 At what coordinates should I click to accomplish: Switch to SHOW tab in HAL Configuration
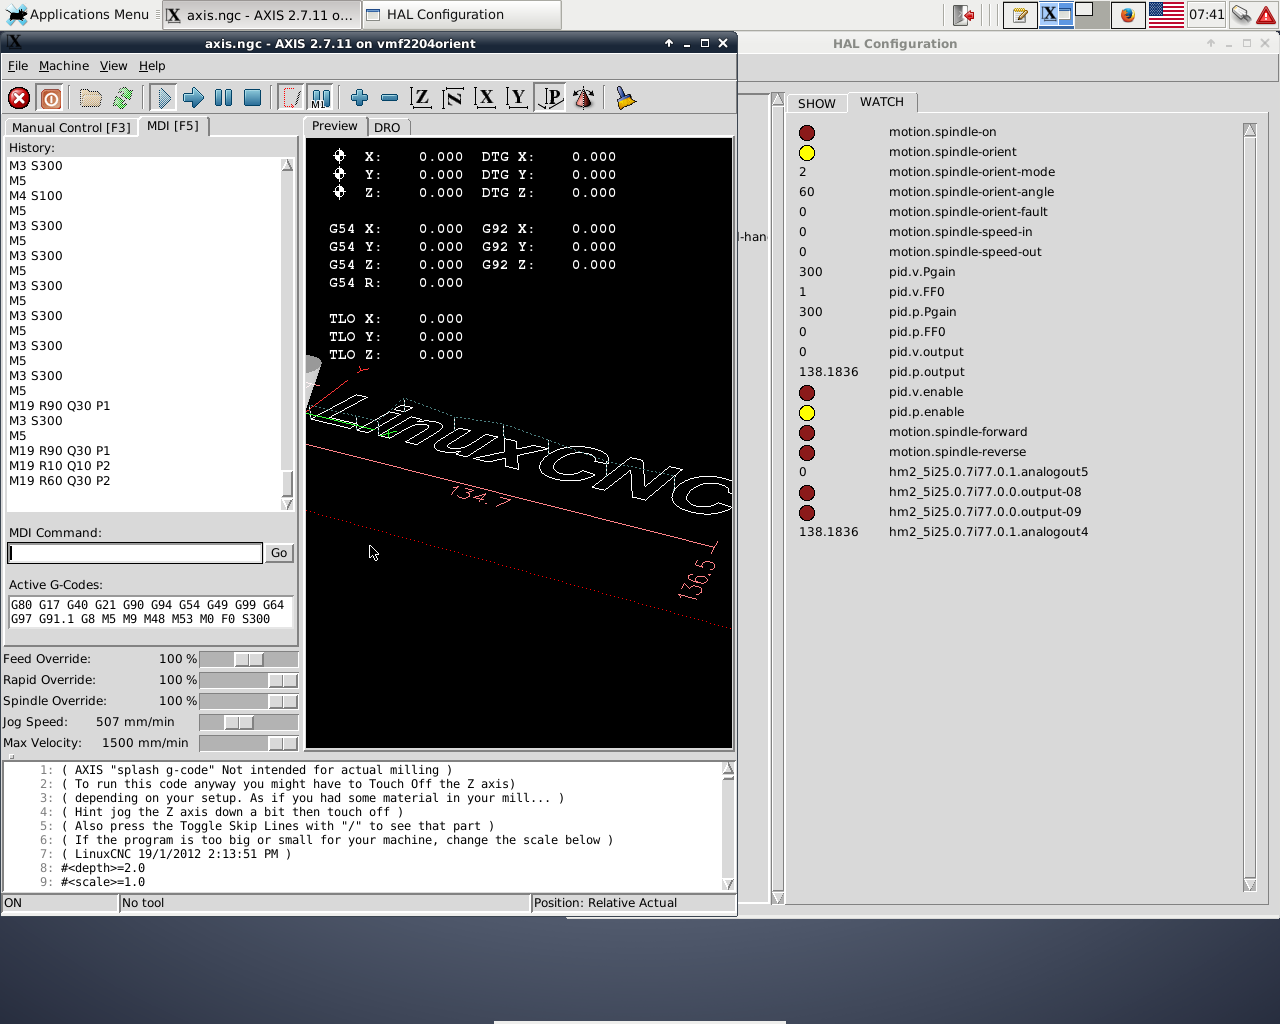(x=816, y=103)
